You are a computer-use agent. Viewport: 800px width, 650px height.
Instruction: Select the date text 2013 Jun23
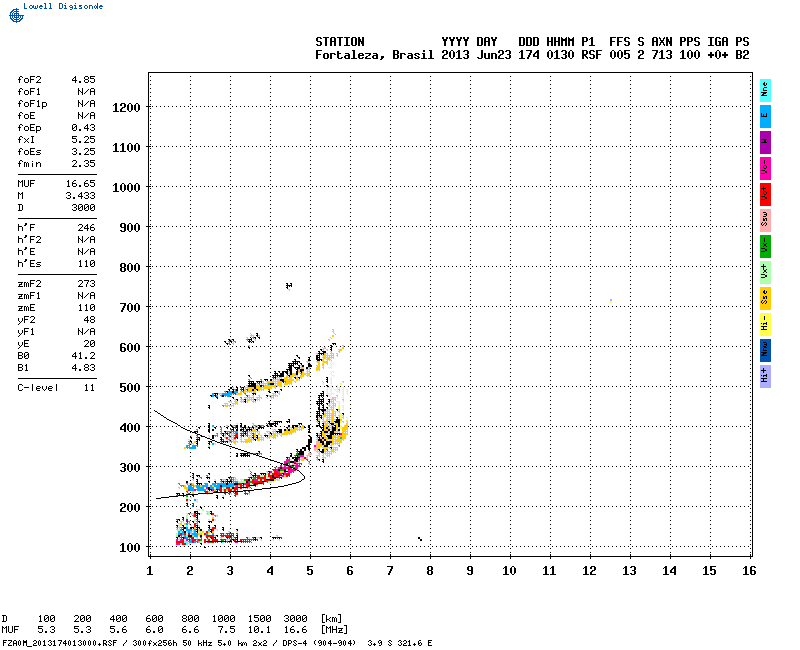[x=476, y=55]
